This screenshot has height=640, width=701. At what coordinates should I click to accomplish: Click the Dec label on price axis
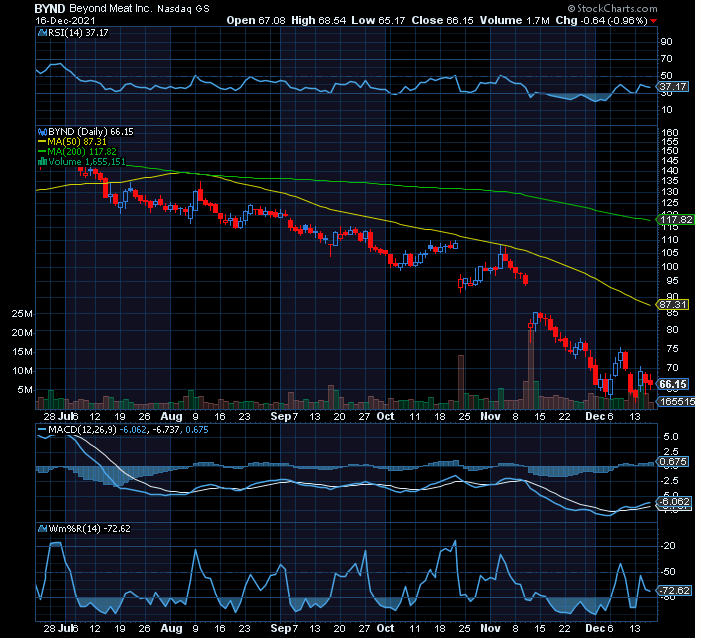(x=595, y=416)
